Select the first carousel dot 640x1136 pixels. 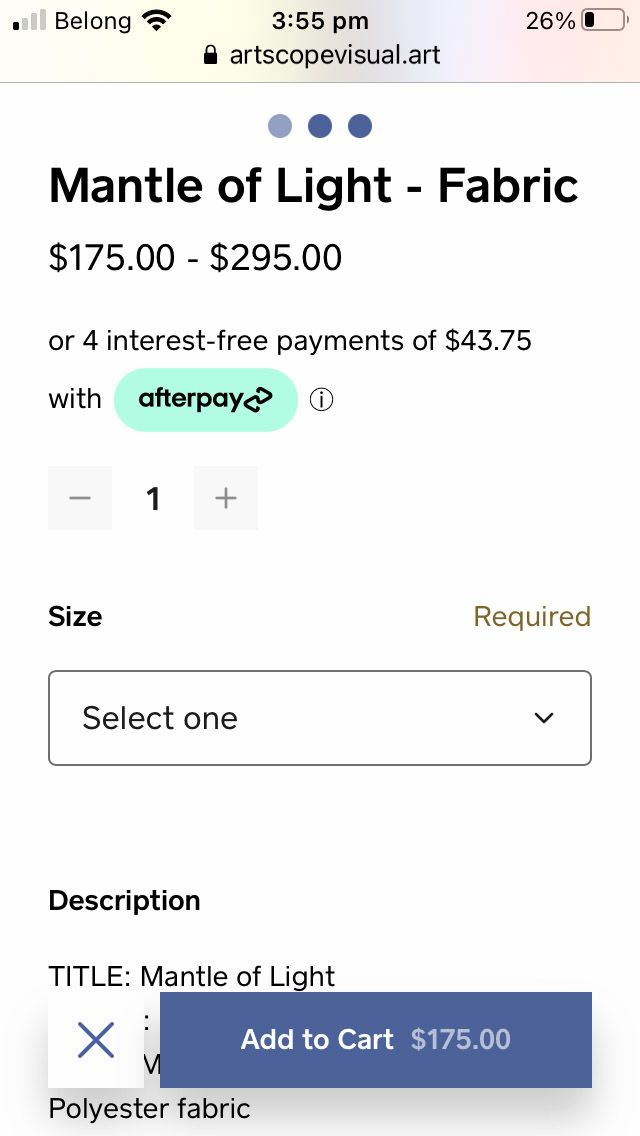pyautogui.click(x=281, y=125)
